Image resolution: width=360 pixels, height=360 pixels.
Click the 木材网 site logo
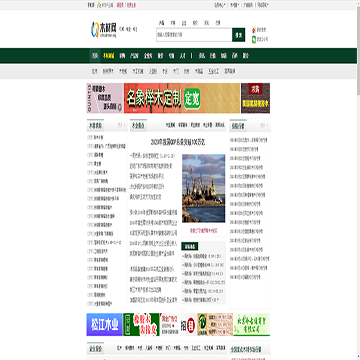point(104,29)
